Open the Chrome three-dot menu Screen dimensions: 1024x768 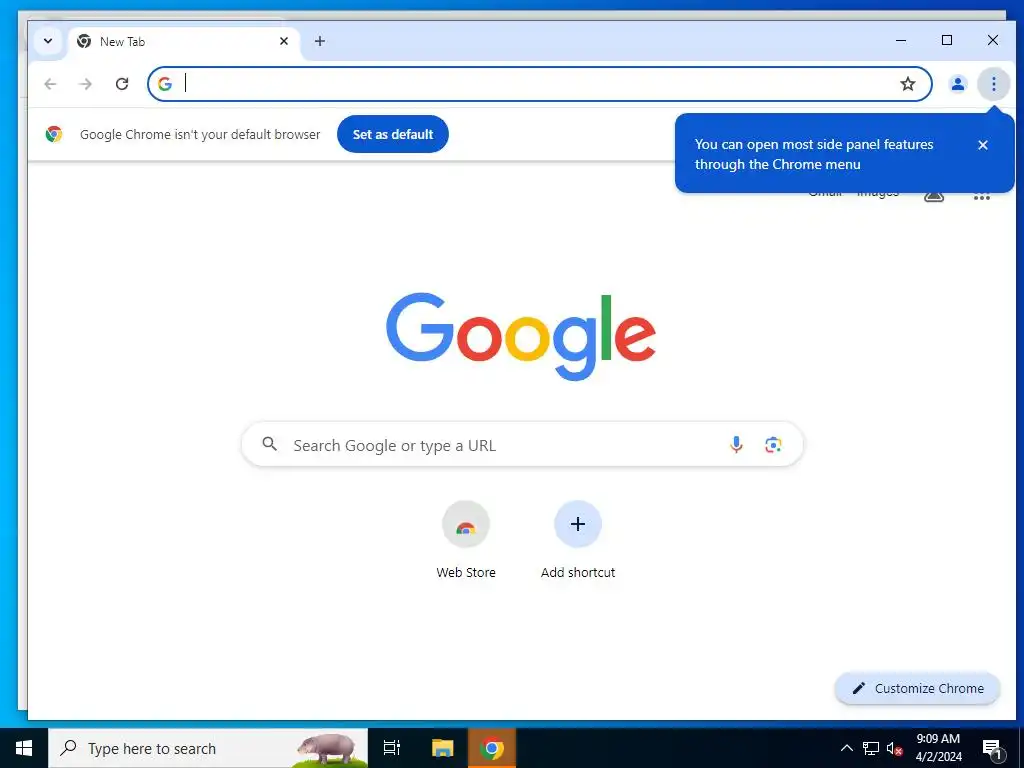point(993,84)
